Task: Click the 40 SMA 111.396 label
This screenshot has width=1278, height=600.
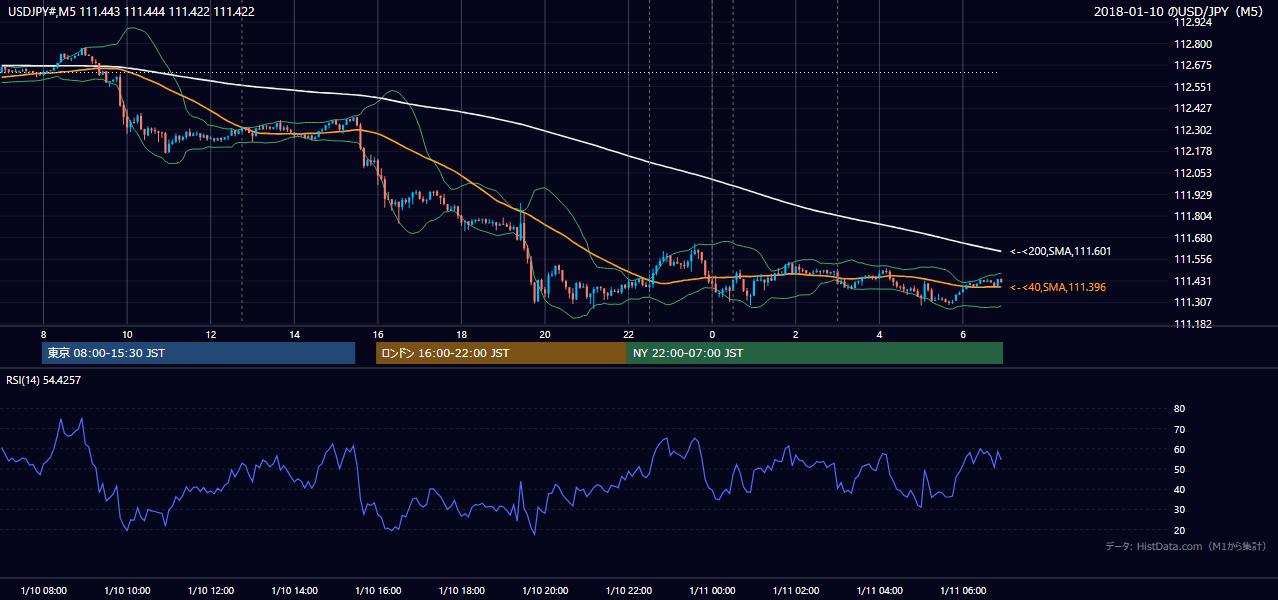Action: (1058, 287)
